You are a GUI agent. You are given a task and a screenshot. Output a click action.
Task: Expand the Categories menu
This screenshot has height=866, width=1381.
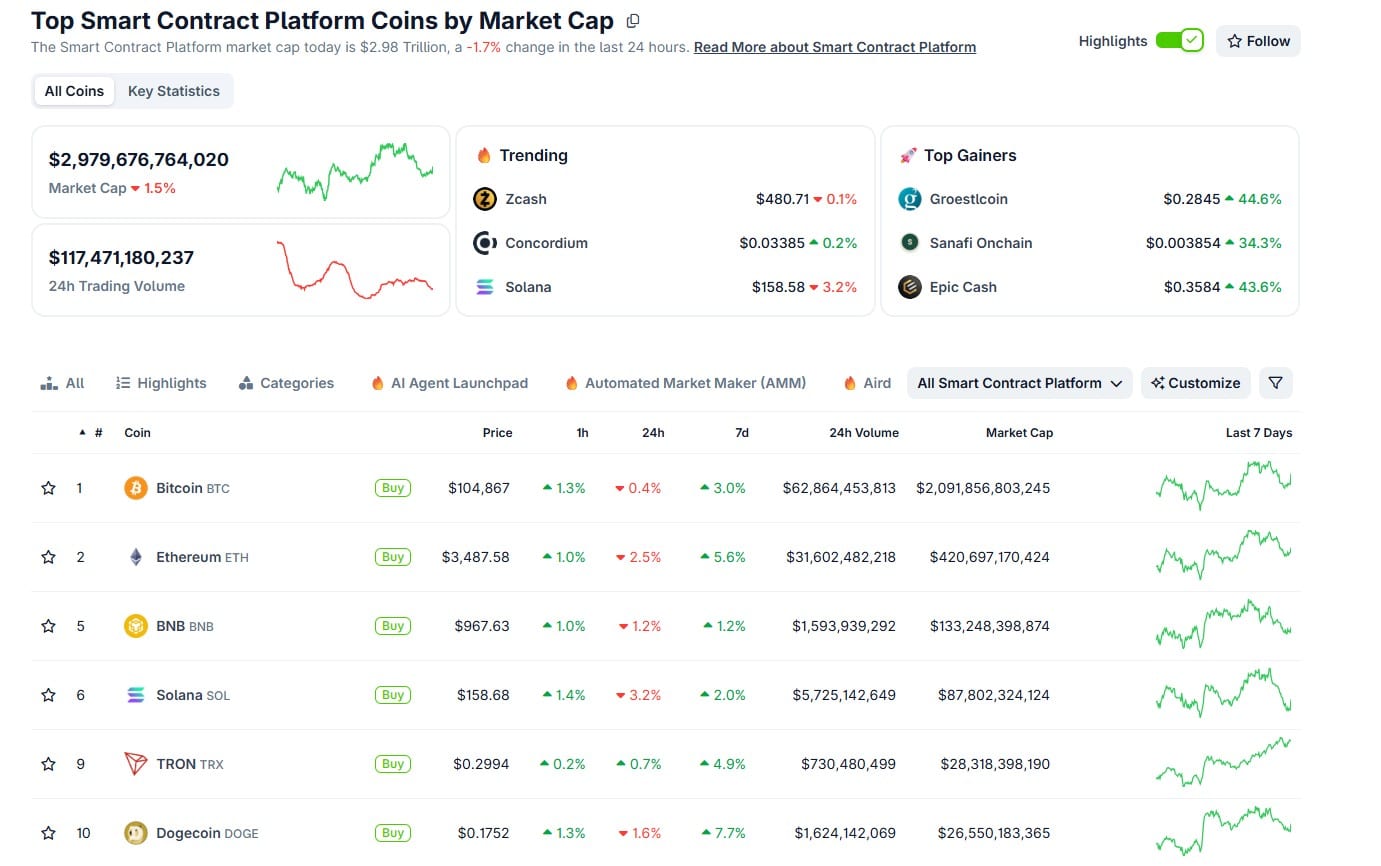[x=287, y=382]
